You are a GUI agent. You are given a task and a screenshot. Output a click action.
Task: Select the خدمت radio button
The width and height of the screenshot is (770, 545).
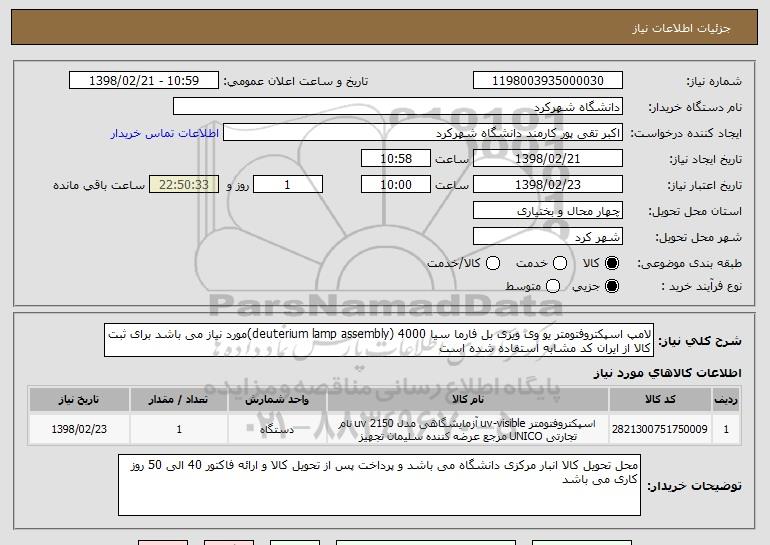[560, 263]
